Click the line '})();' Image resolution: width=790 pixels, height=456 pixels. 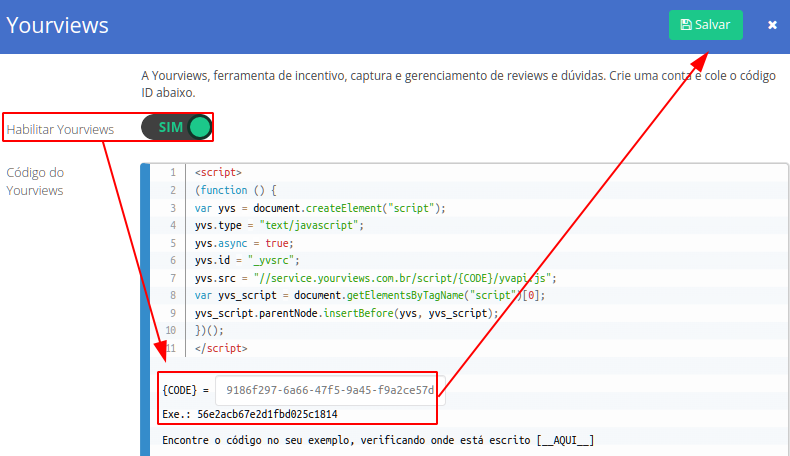[209, 331]
